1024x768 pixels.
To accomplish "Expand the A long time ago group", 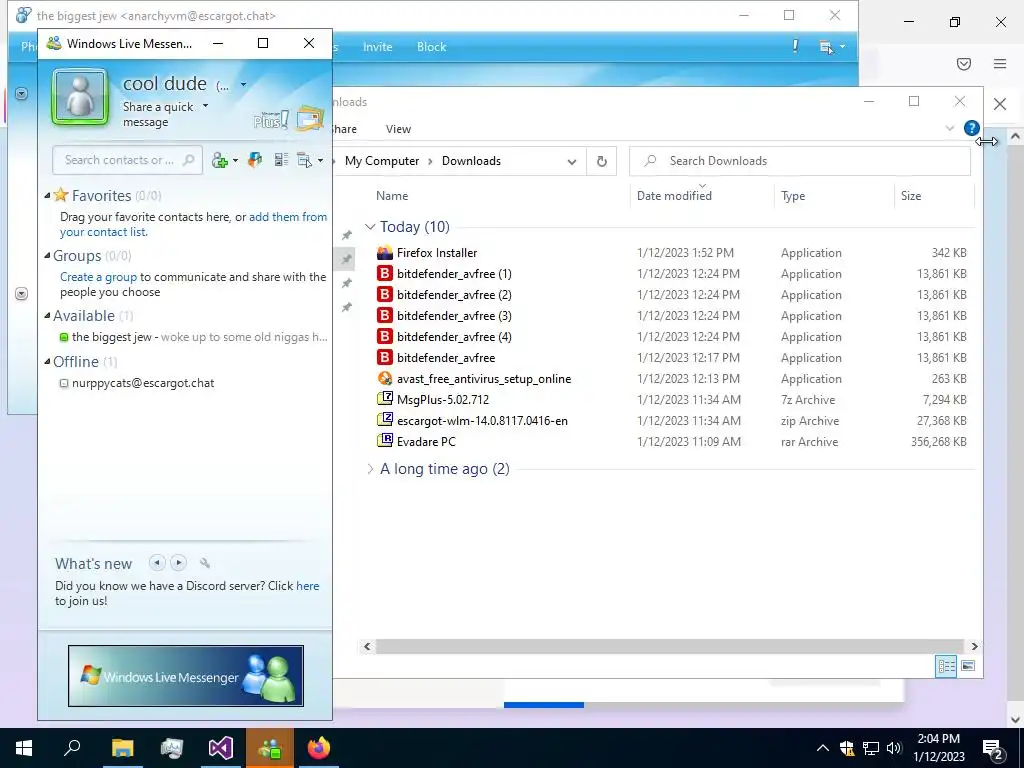I will pyautogui.click(x=370, y=469).
